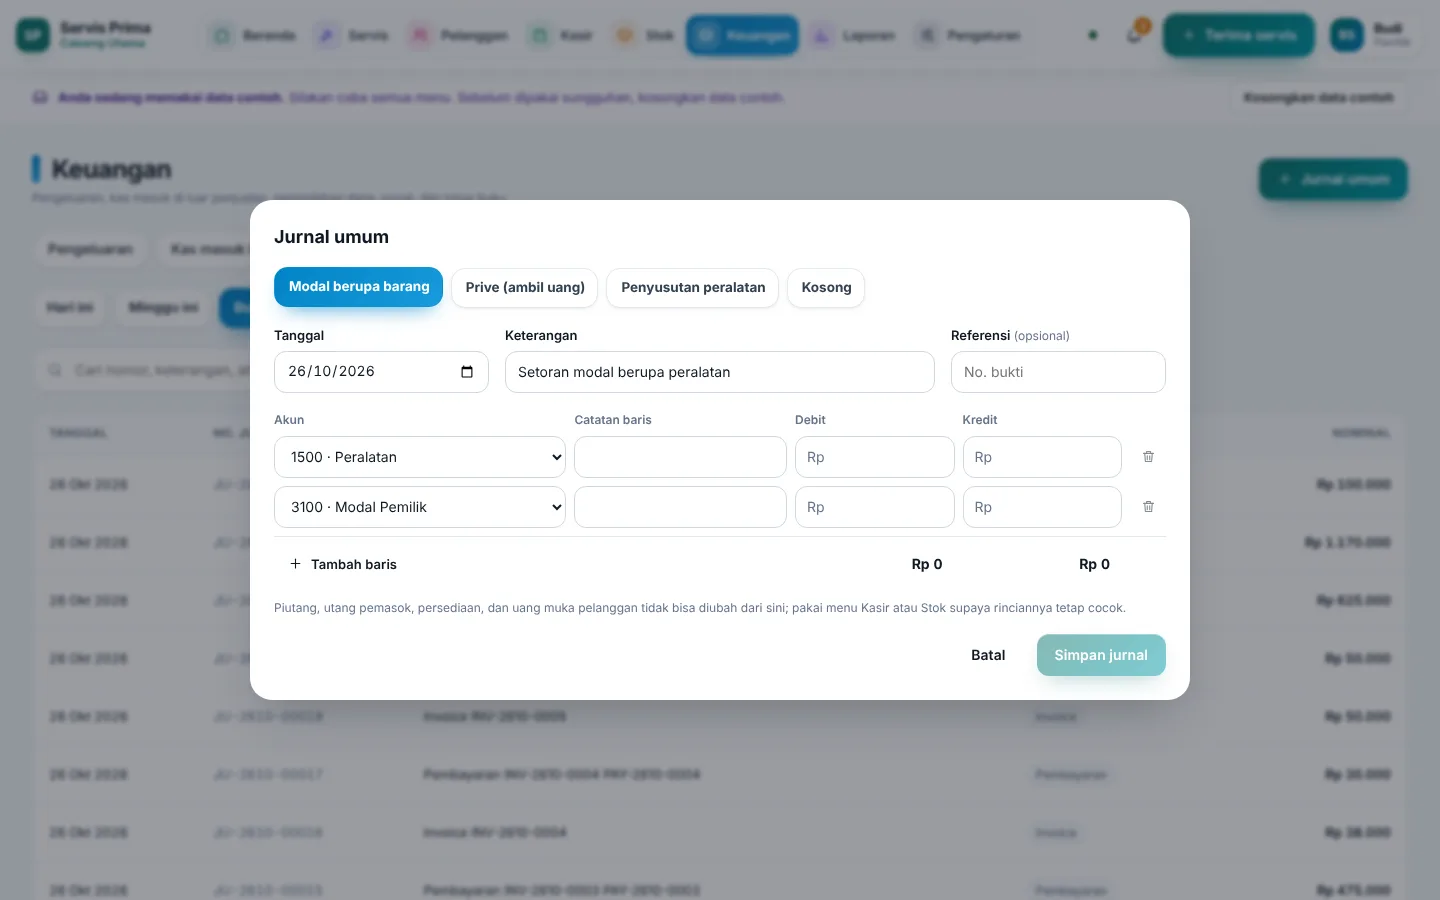This screenshot has height=900, width=1440.
Task: Expand the 3100 · Modal Pemilik account dropdown
Action: coord(420,507)
